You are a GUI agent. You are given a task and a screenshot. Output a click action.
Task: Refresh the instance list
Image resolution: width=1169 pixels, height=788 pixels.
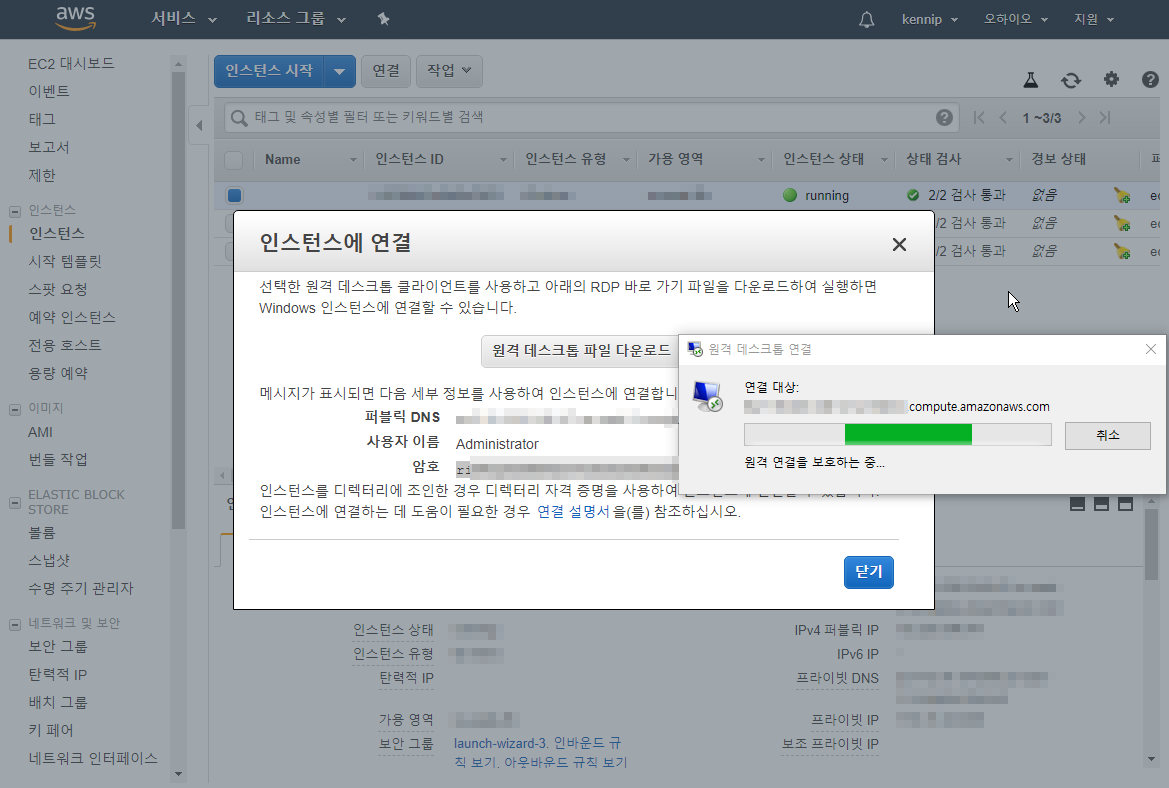tap(1071, 80)
